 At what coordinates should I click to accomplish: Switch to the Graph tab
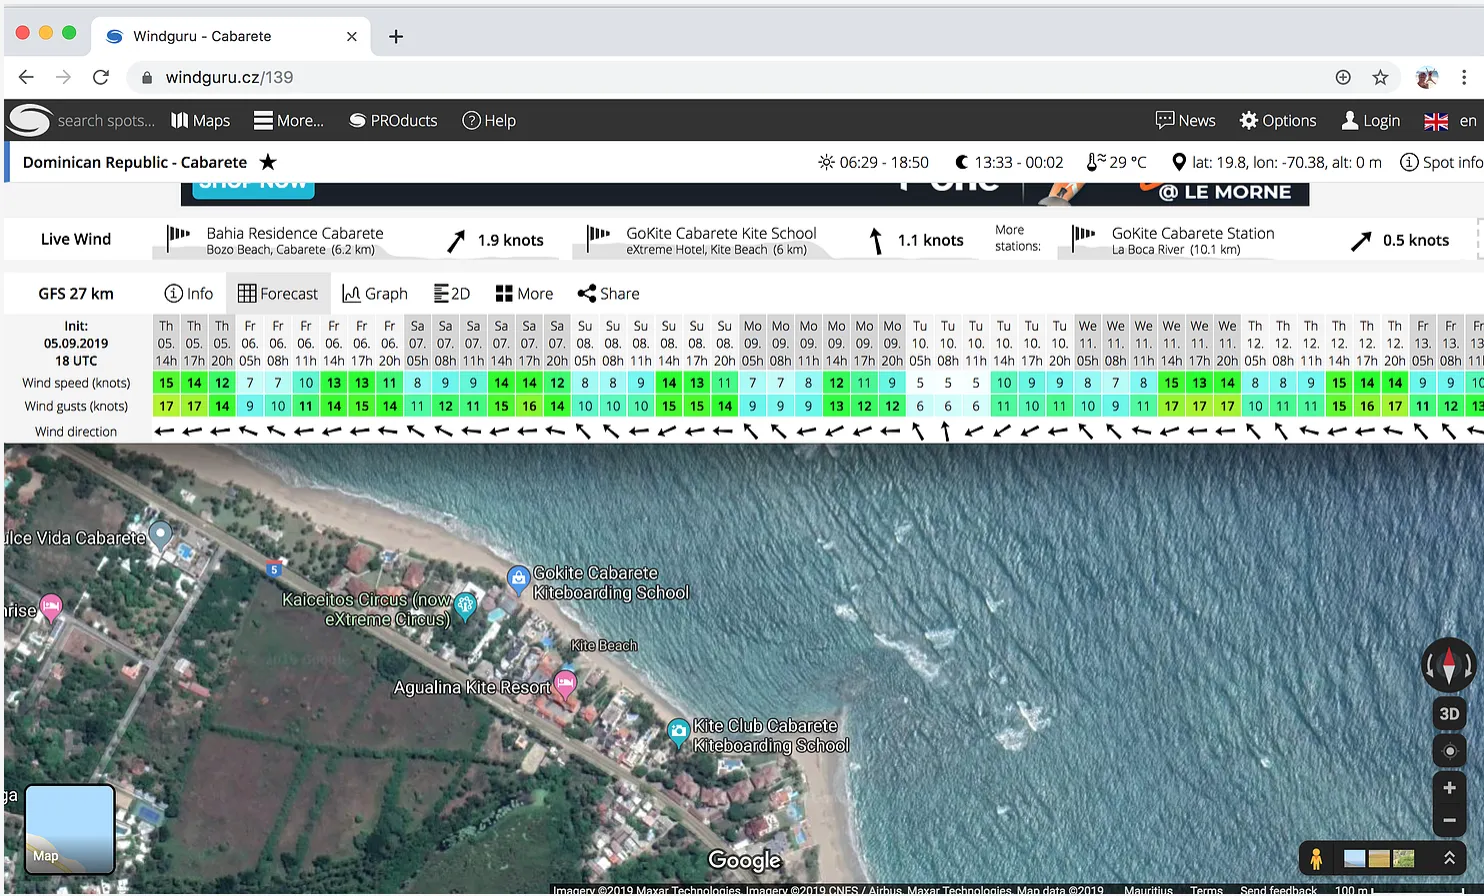click(x=375, y=294)
